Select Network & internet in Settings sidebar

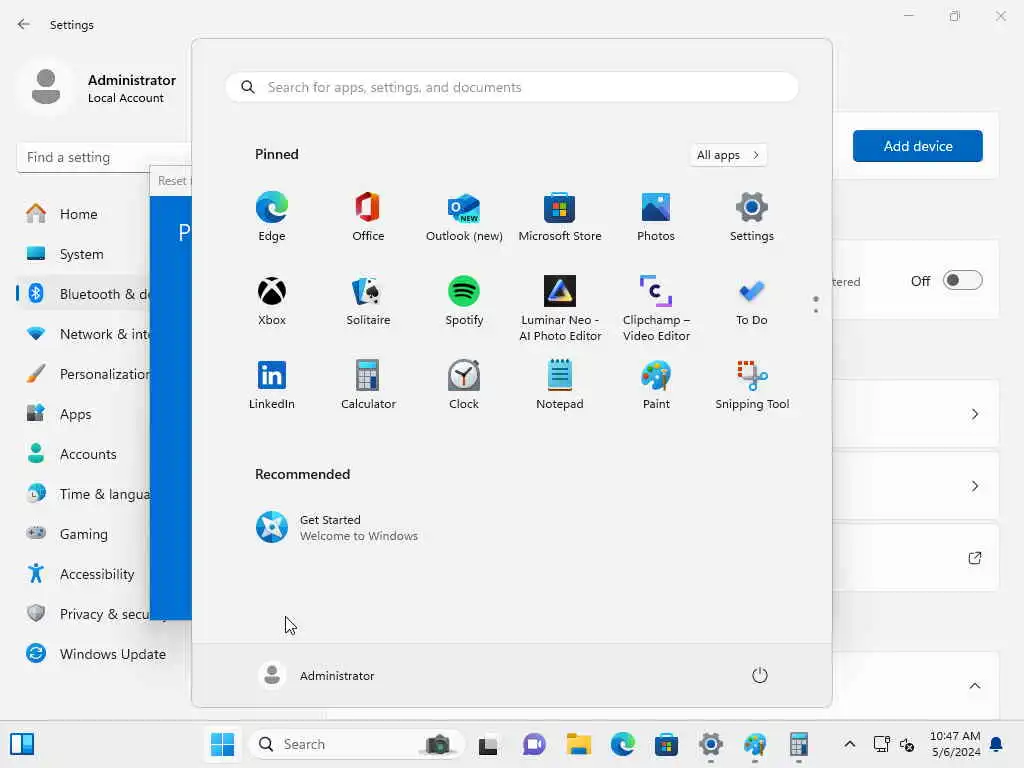83,334
